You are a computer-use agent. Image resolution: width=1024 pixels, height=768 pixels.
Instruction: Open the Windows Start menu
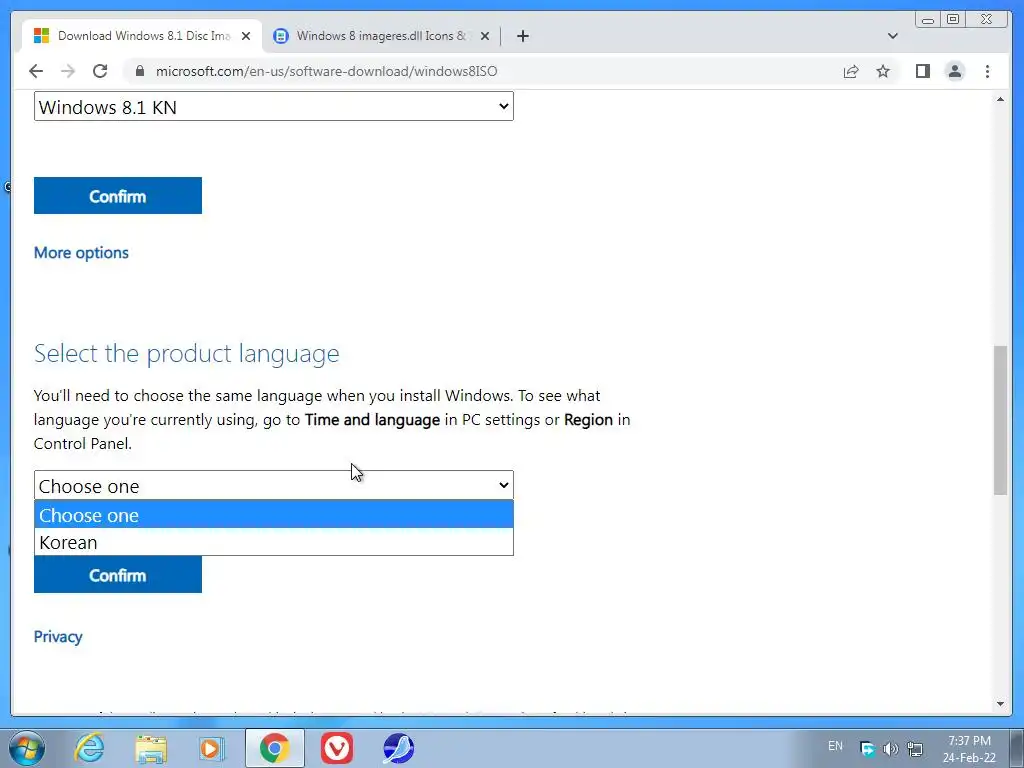pos(27,748)
